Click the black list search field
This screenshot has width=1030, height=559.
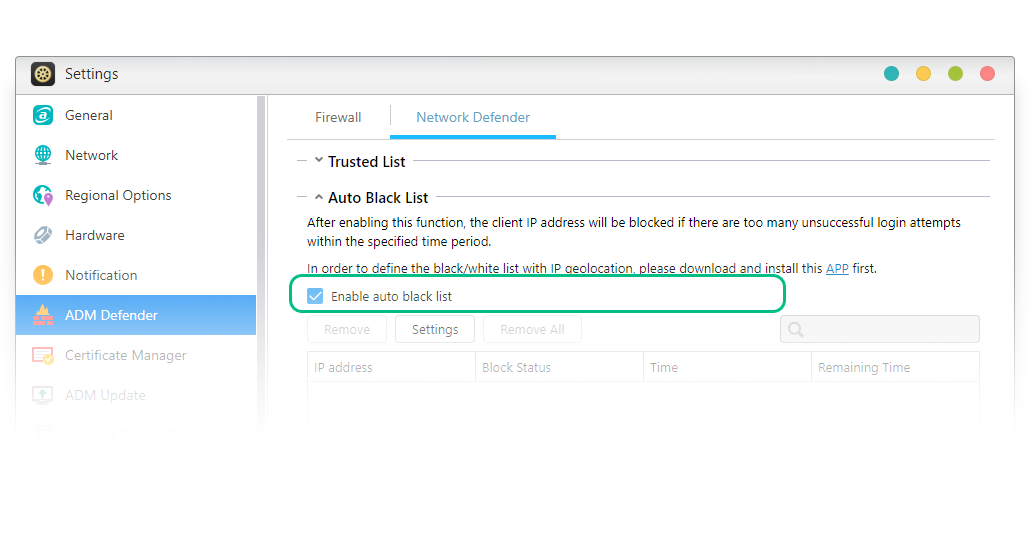890,329
